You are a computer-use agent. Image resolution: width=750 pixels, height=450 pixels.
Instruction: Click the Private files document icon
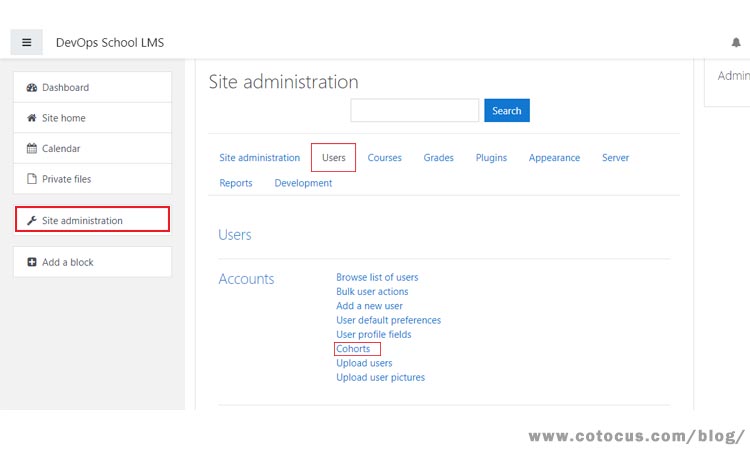(x=32, y=179)
